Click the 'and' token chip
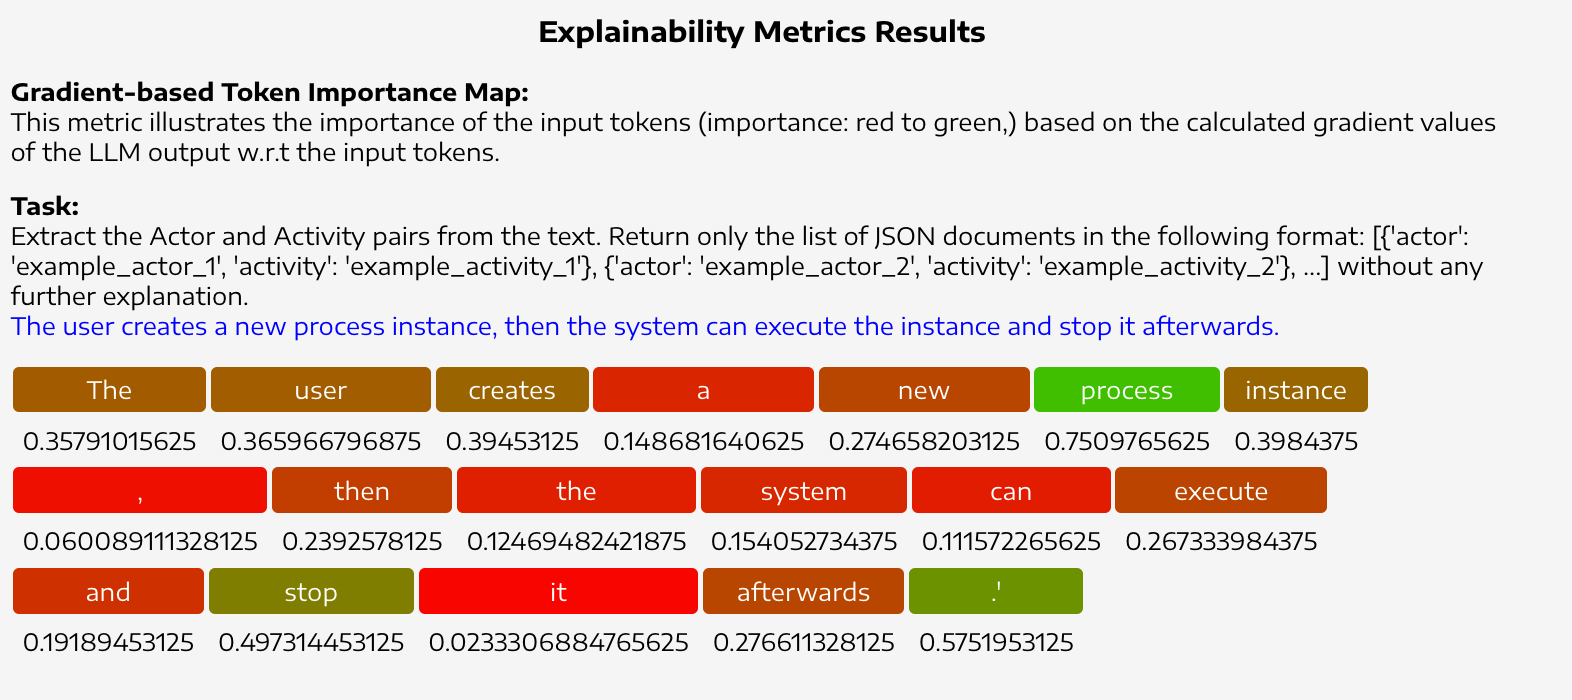1572x700 pixels. pyautogui.click(x=108, y=592)
